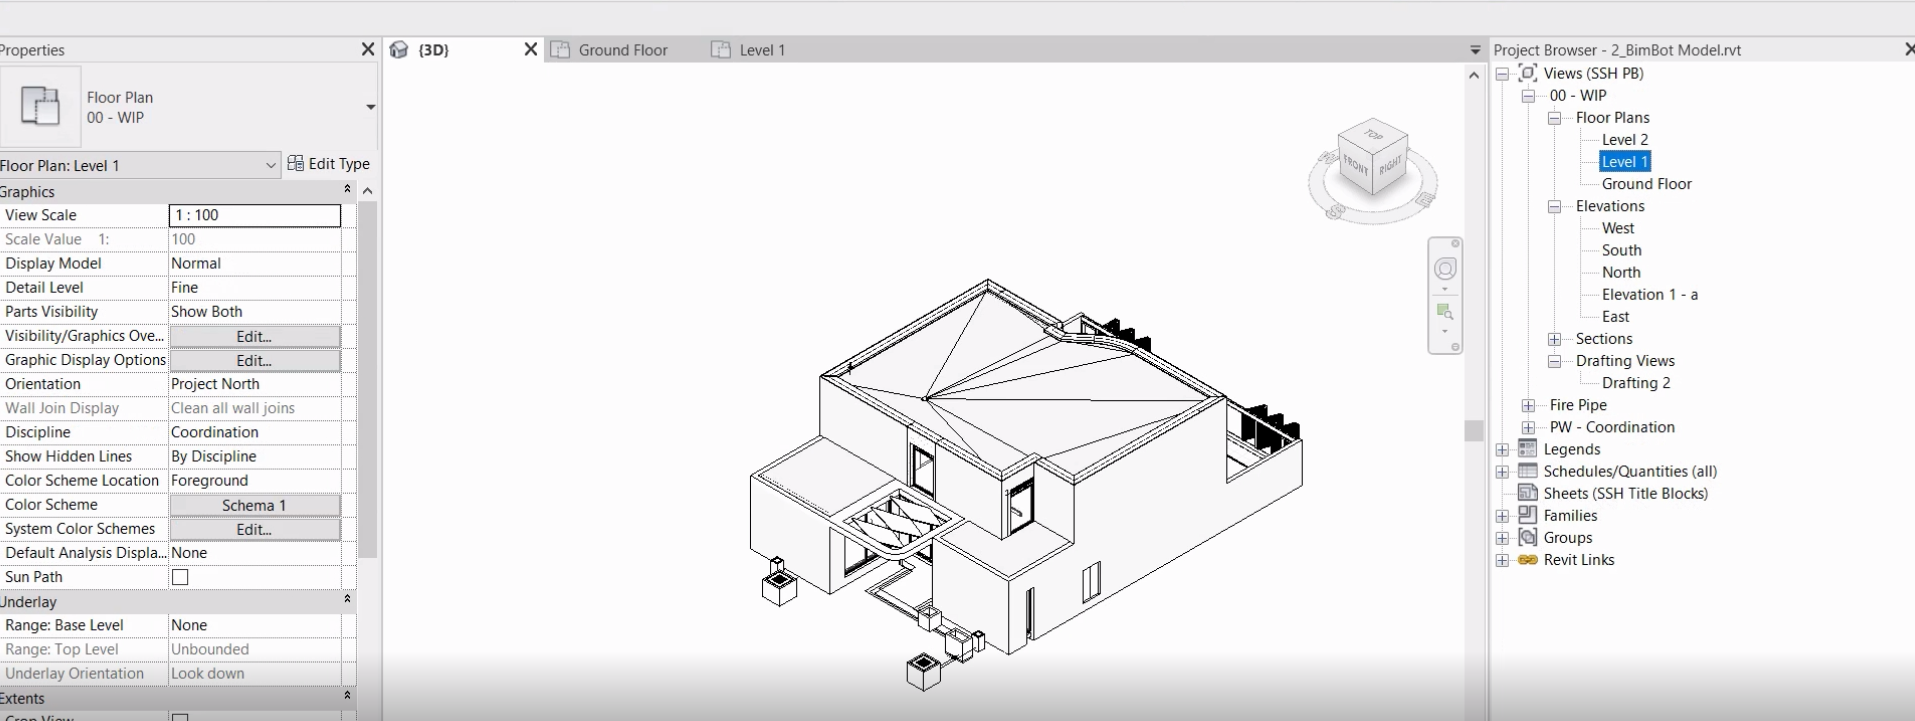The height and width of the screenshot is (721, 1915).
Task: Expand the Legends tree node
Action: tap(1502, 450)
